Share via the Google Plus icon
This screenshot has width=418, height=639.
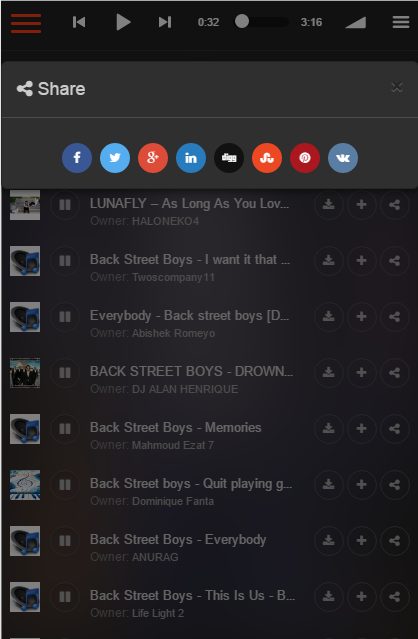[x=153, y=158]
